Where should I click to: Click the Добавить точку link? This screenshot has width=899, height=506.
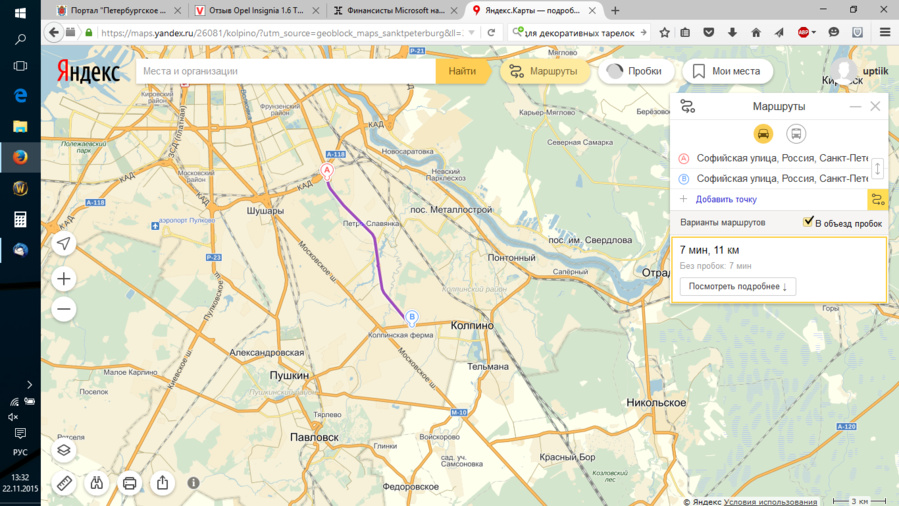tap(726, 199)
